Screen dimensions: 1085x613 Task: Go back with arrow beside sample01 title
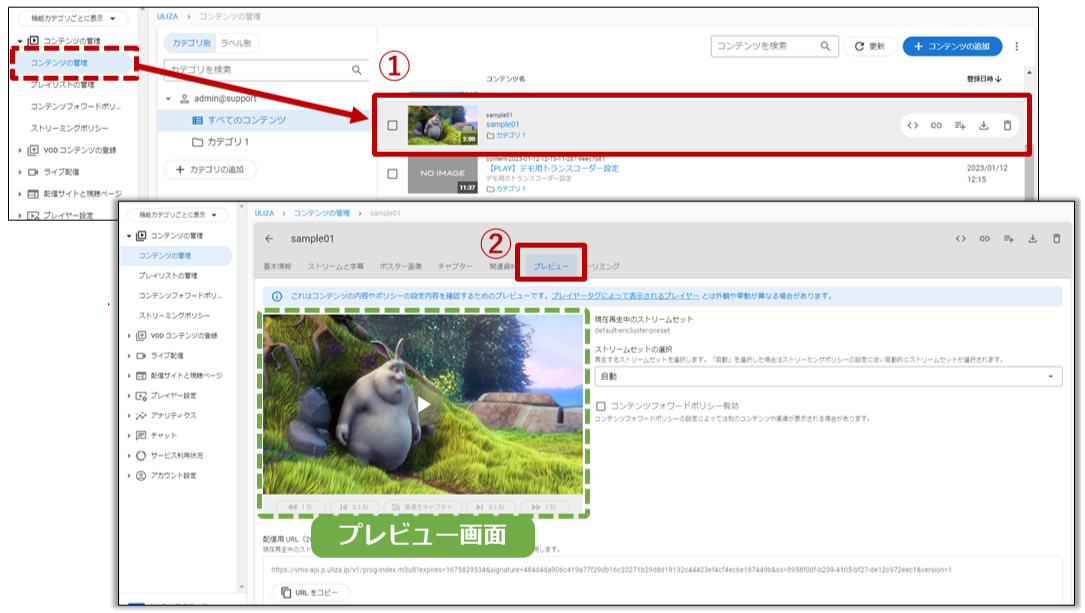coord(269,239)
